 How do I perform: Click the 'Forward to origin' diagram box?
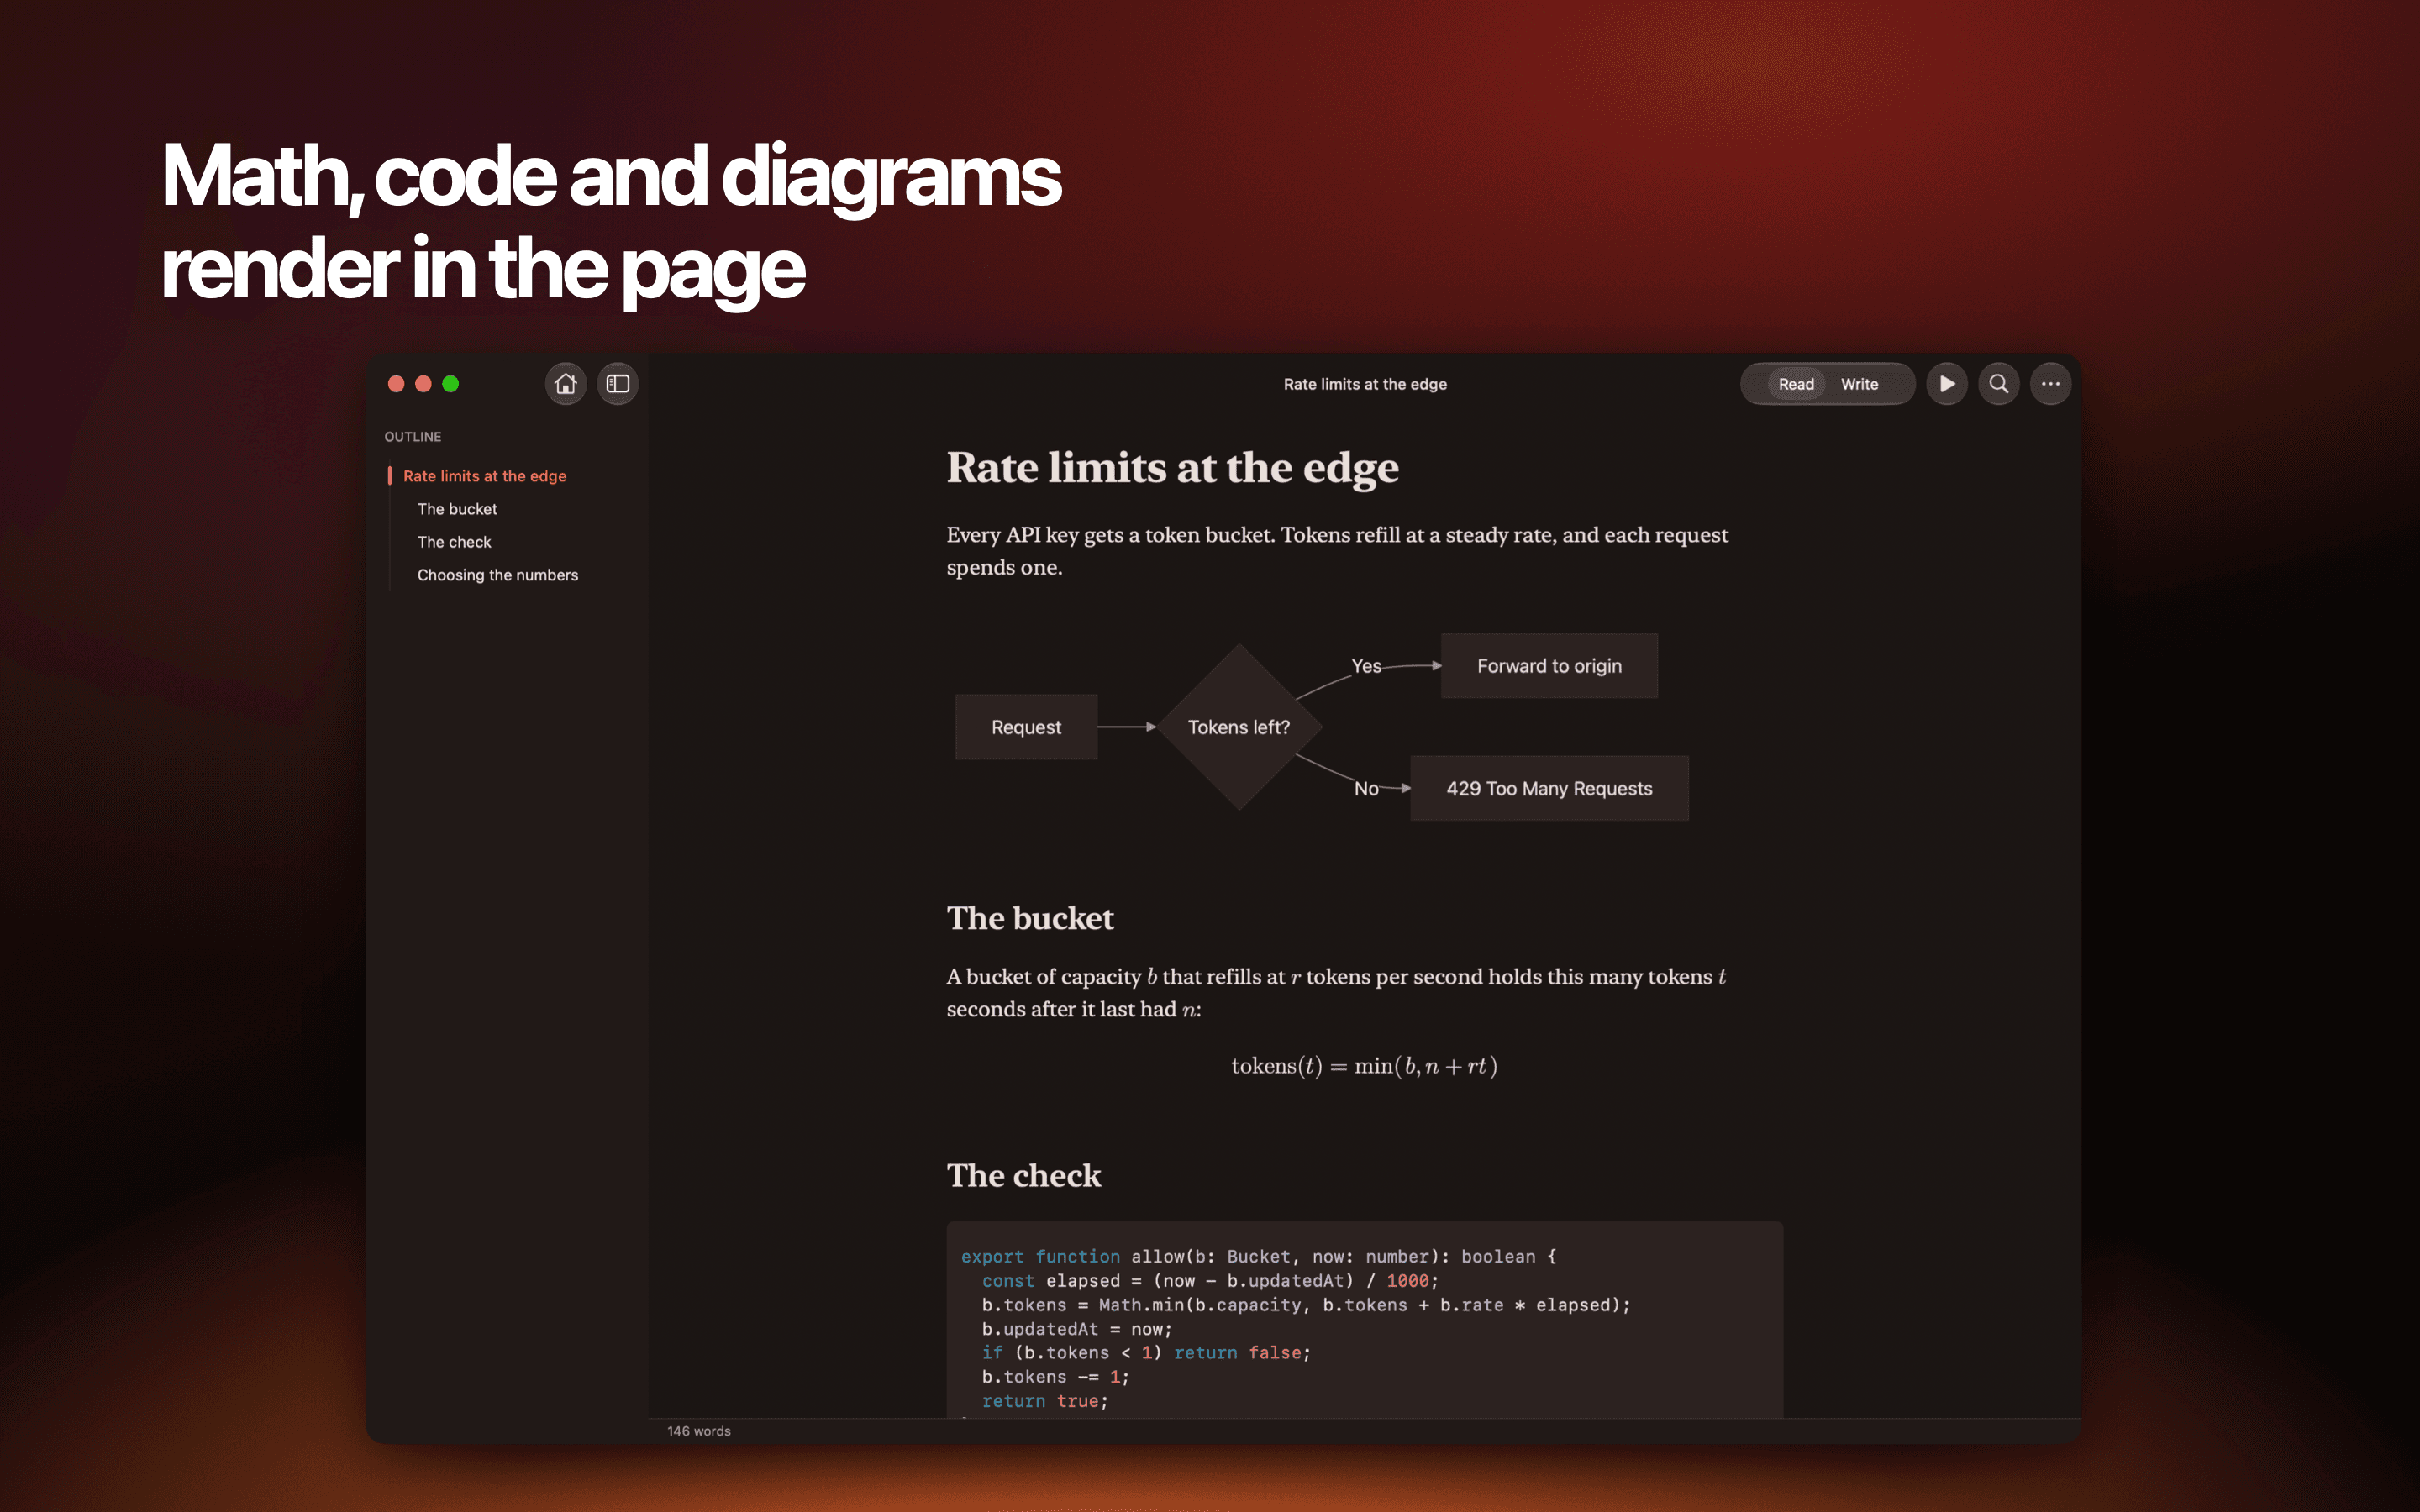pyautogui.click(x=1549, y=666)
